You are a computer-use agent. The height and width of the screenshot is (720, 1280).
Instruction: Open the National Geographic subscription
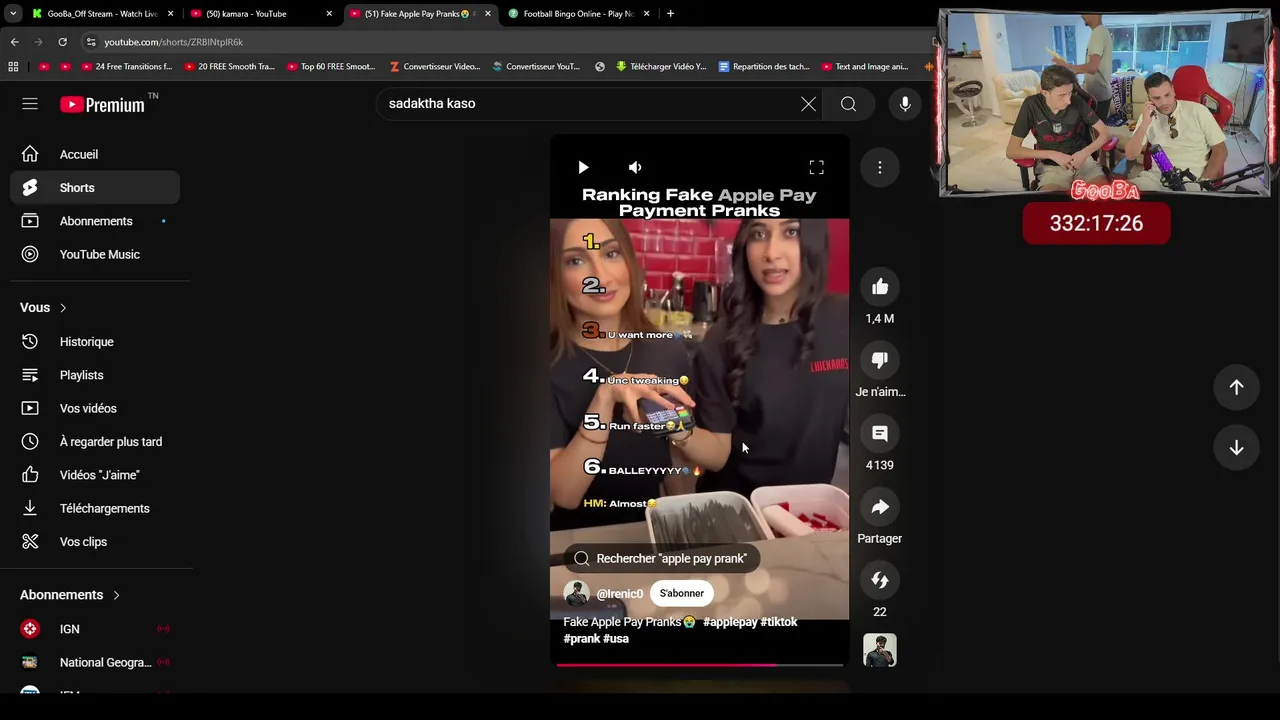coord(95,662)
